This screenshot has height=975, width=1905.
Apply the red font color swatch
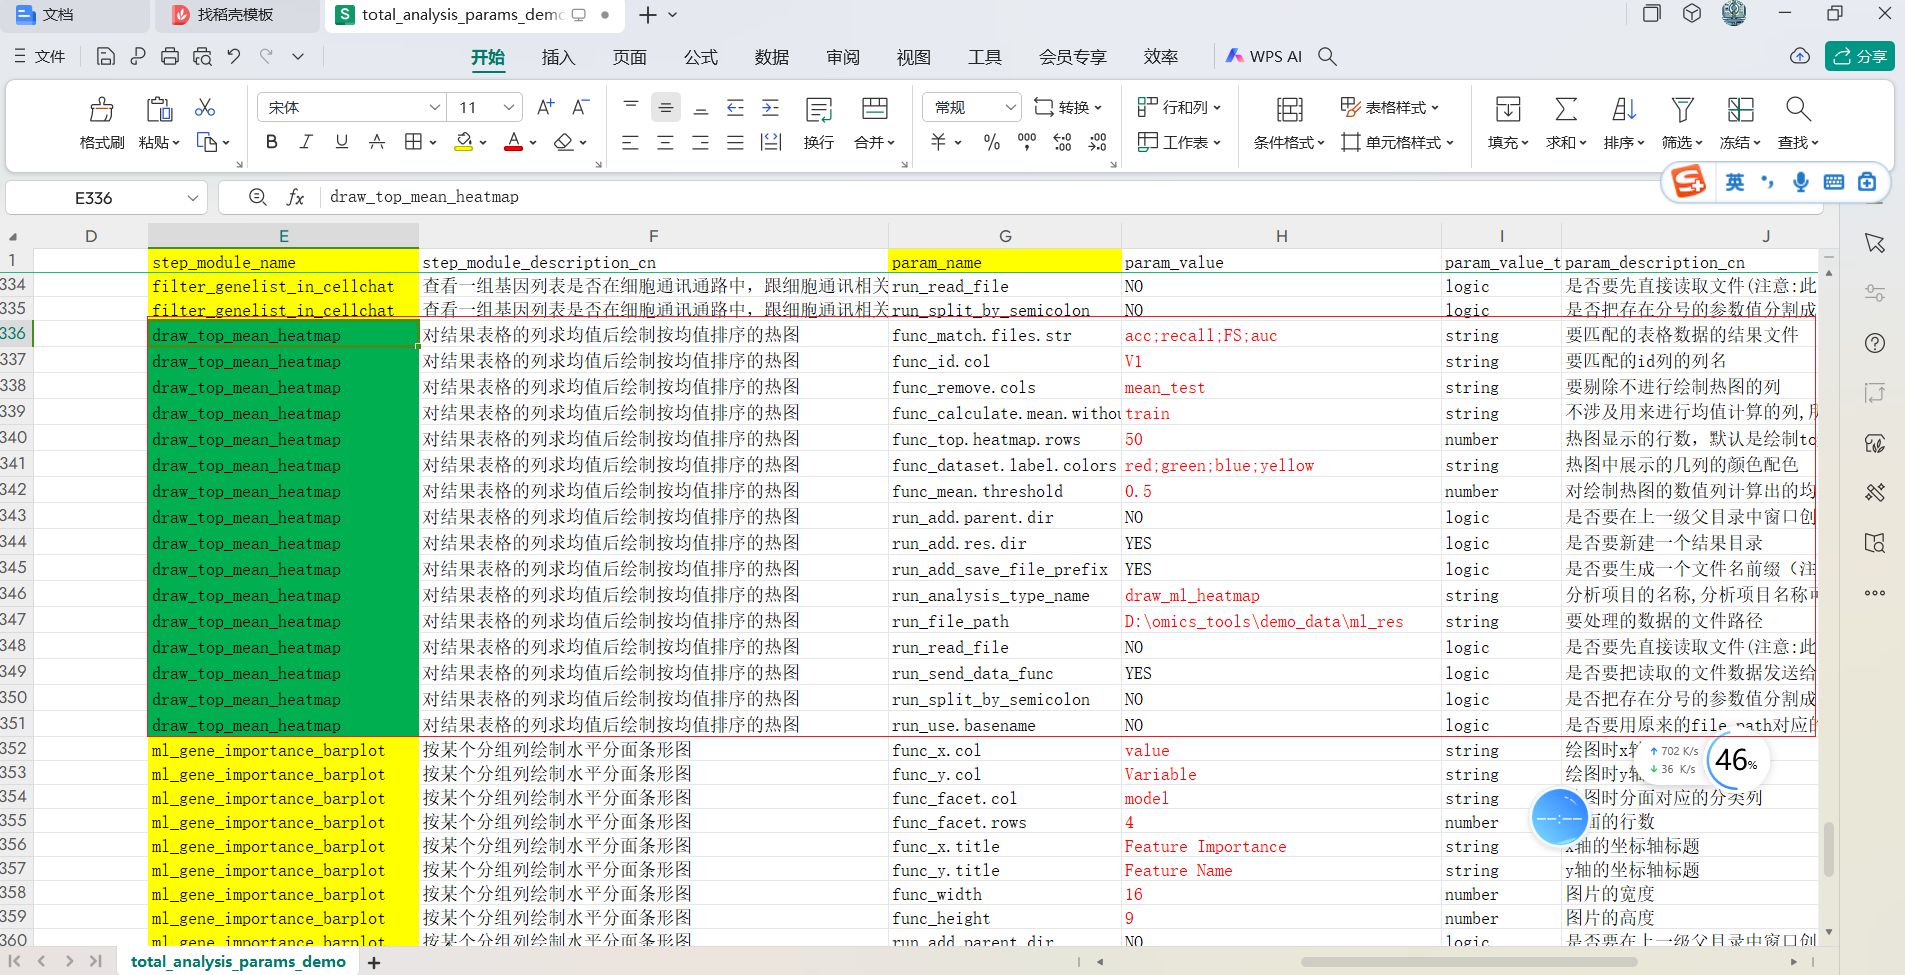(513, 142)
